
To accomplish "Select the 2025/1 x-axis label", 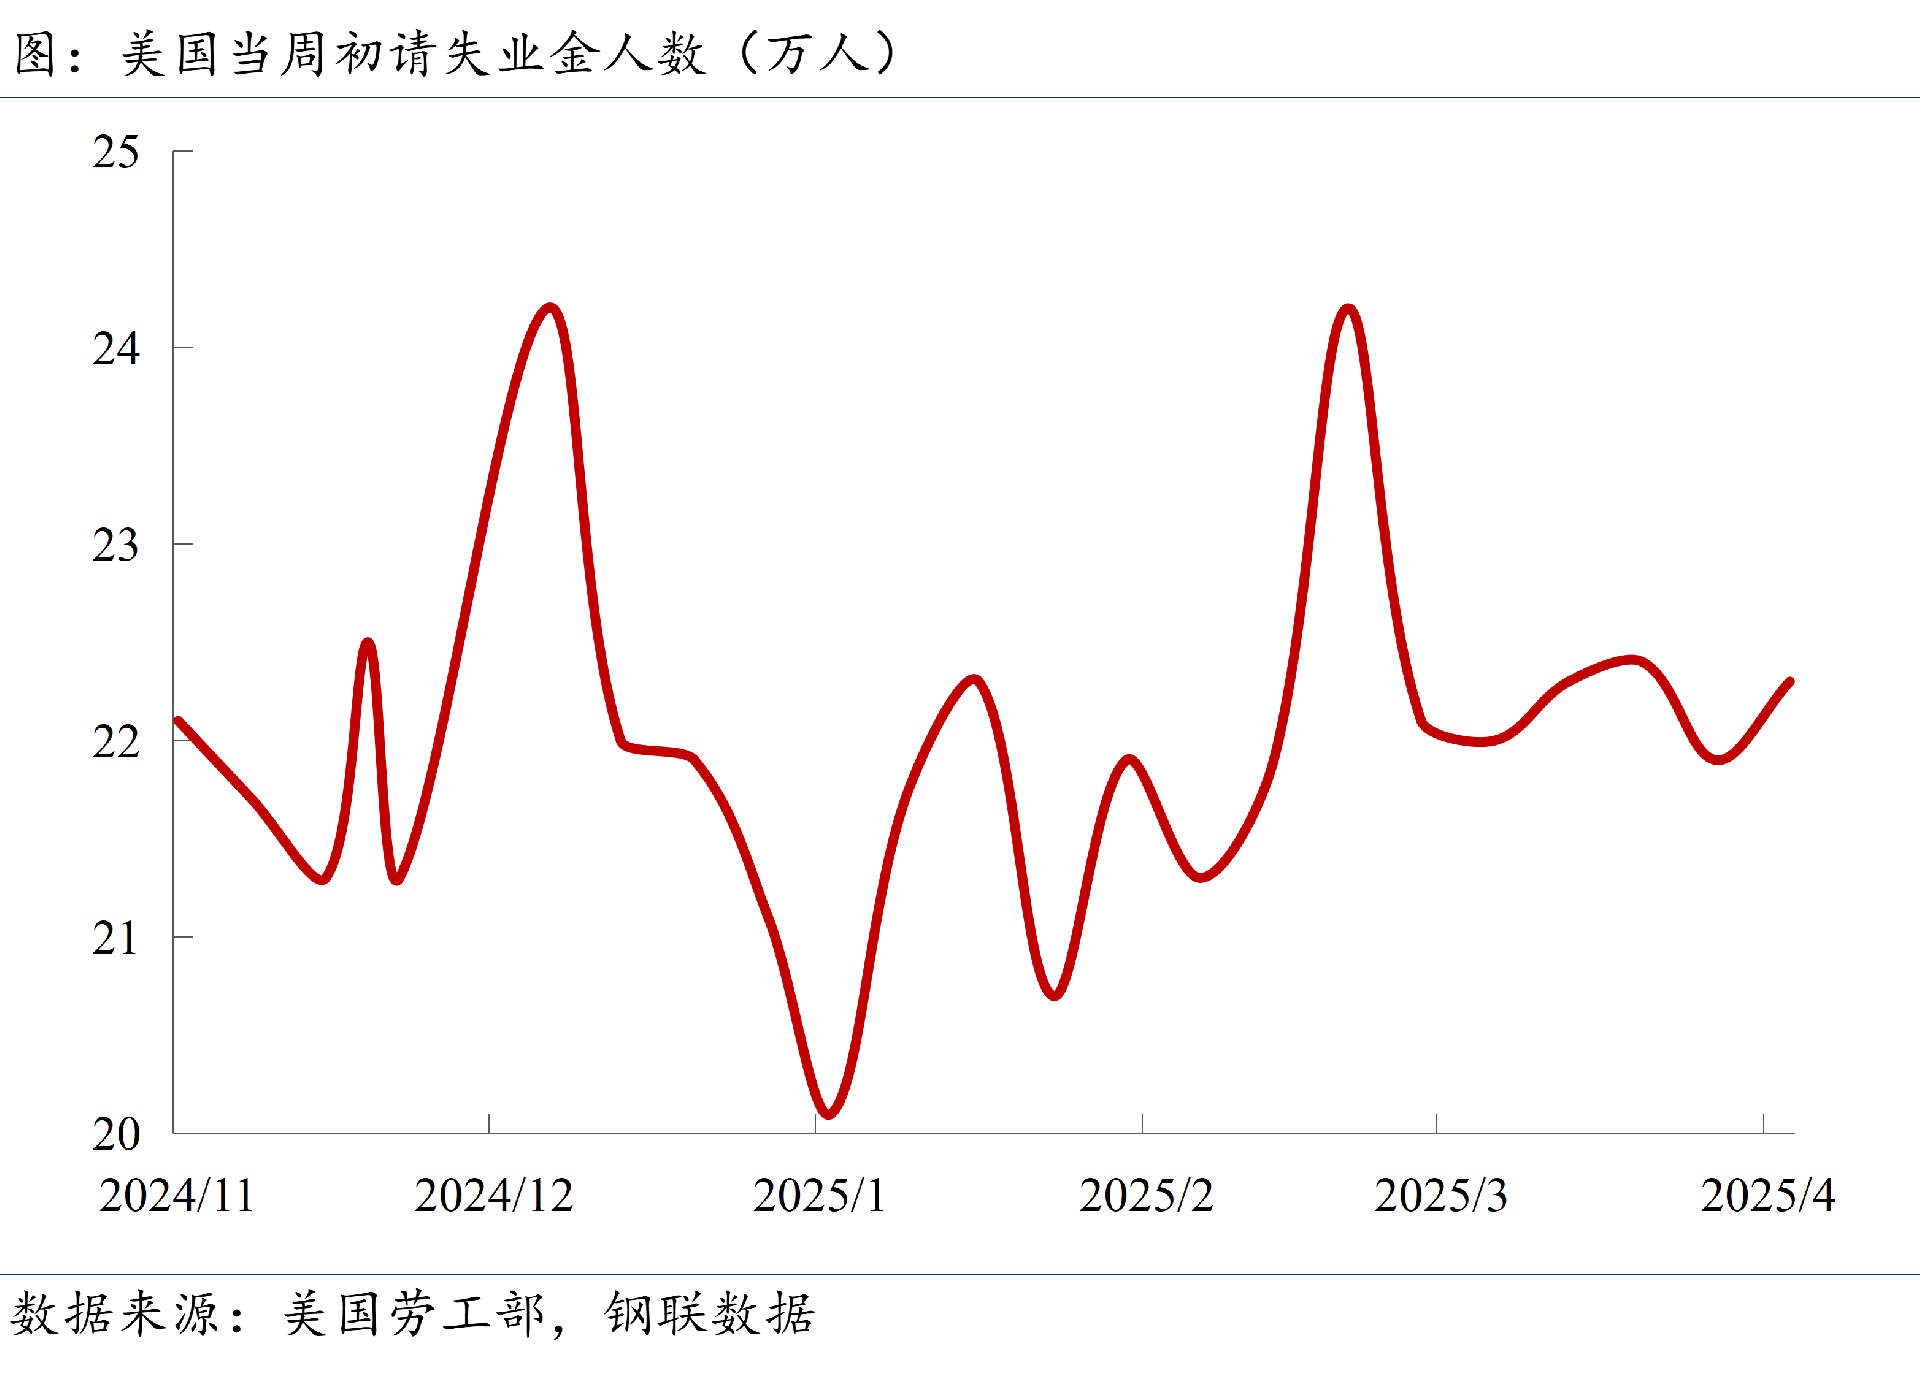I will click(819, 1196).
